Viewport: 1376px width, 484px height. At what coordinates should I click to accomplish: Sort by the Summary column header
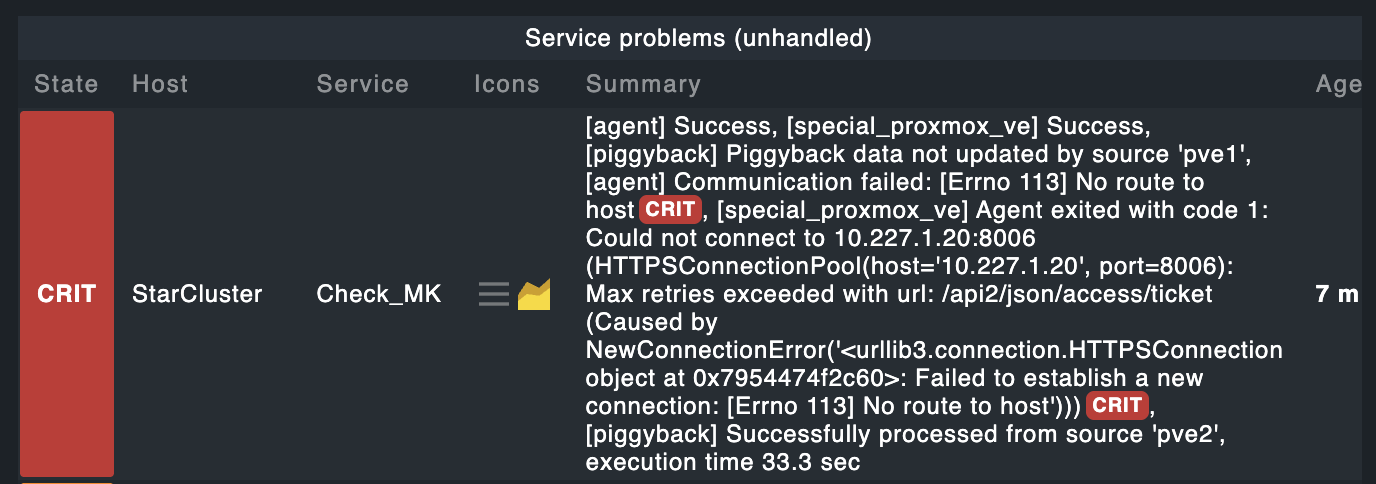(x=643, y=84)
